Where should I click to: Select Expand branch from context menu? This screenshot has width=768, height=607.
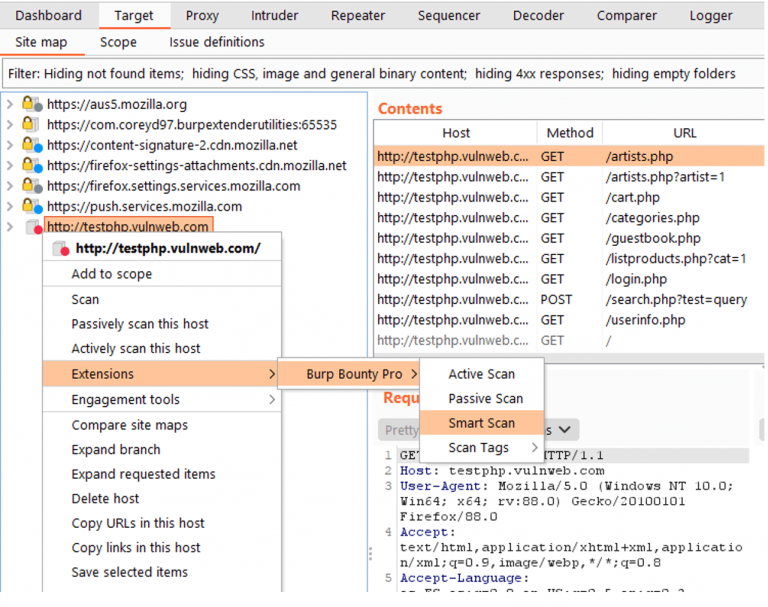tap(162, 449)
